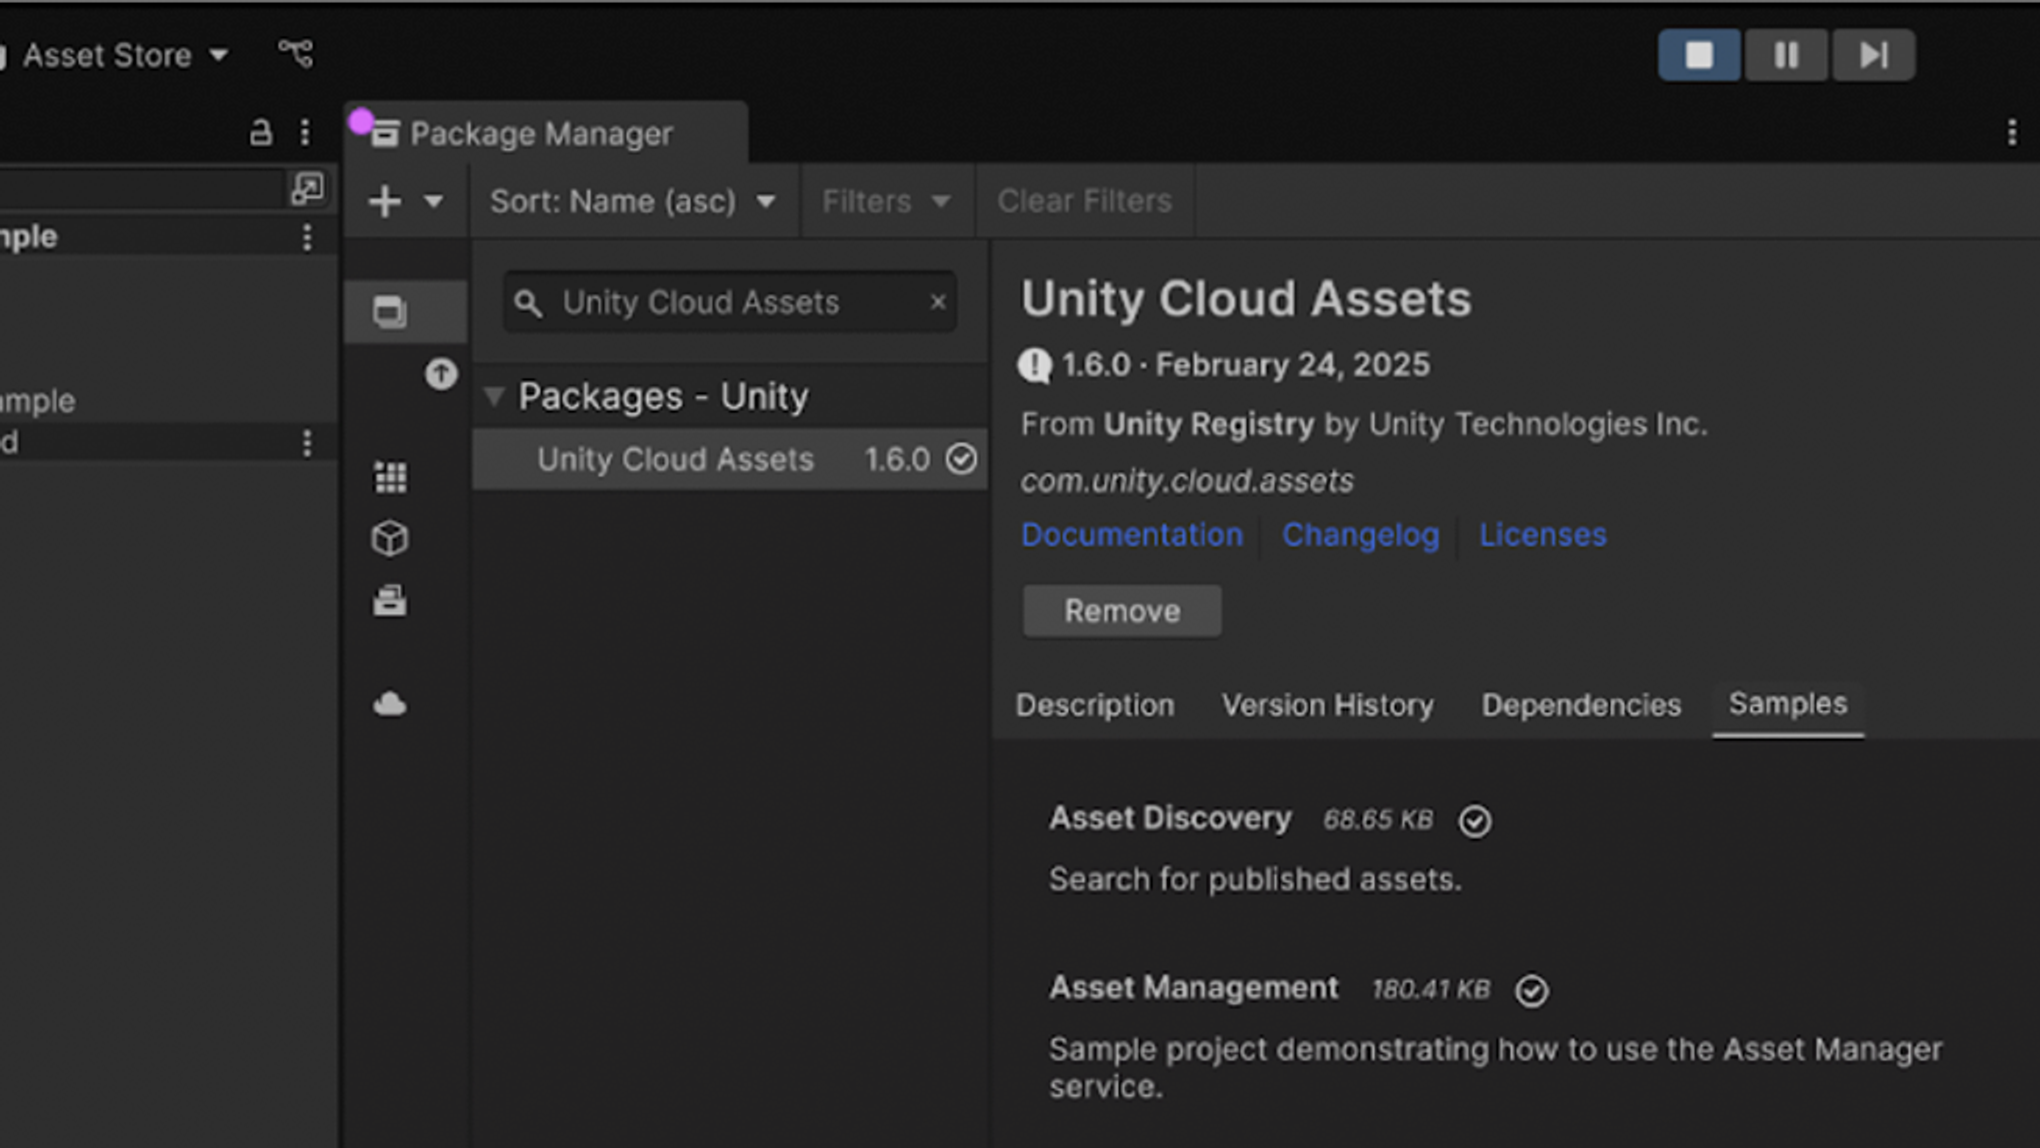The width and height of the screenshot is (2040, 1148).
Task: Click the plus add package button
Action: (x=385, y=201)
